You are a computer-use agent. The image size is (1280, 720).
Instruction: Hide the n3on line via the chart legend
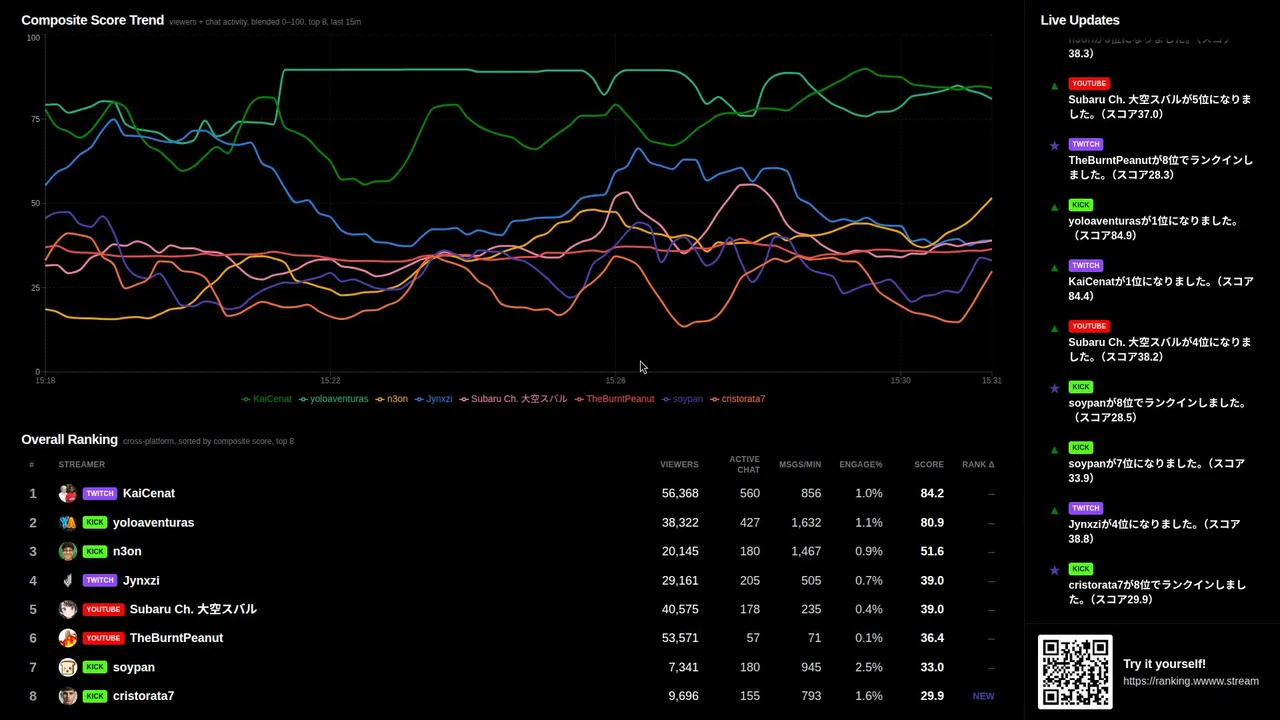[392, 399]
